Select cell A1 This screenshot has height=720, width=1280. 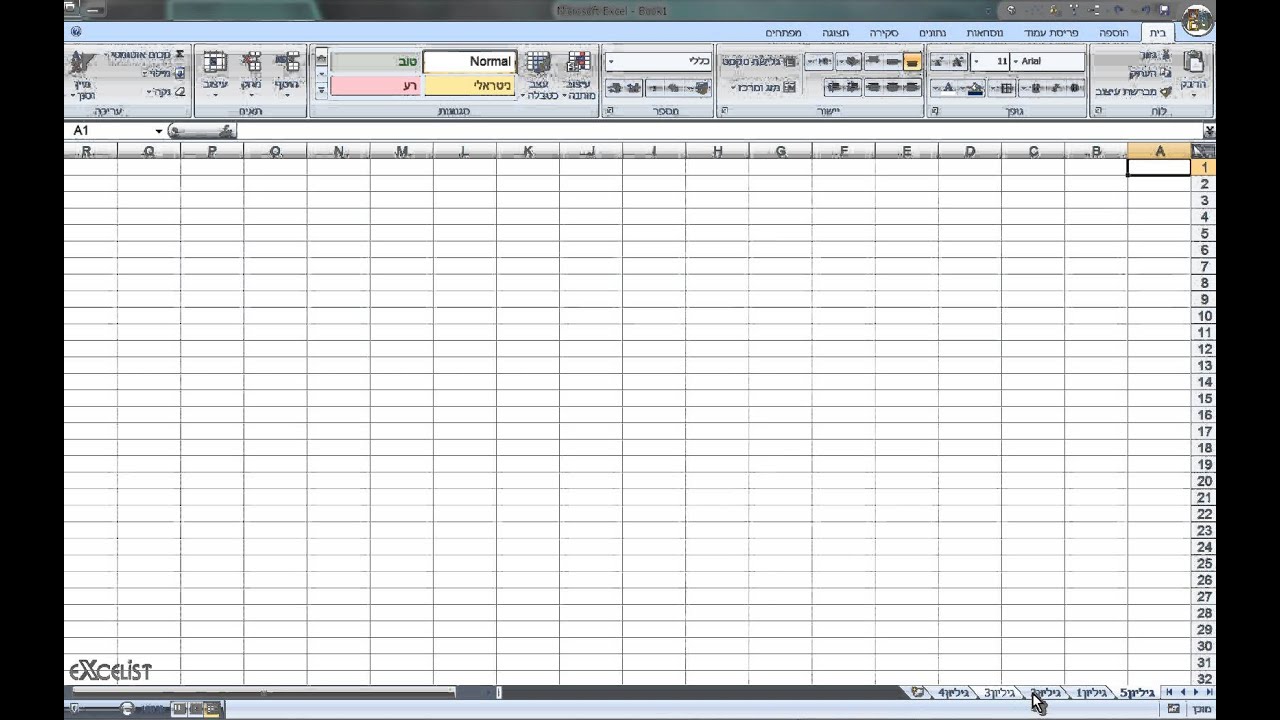click(x=1158, y=168)
